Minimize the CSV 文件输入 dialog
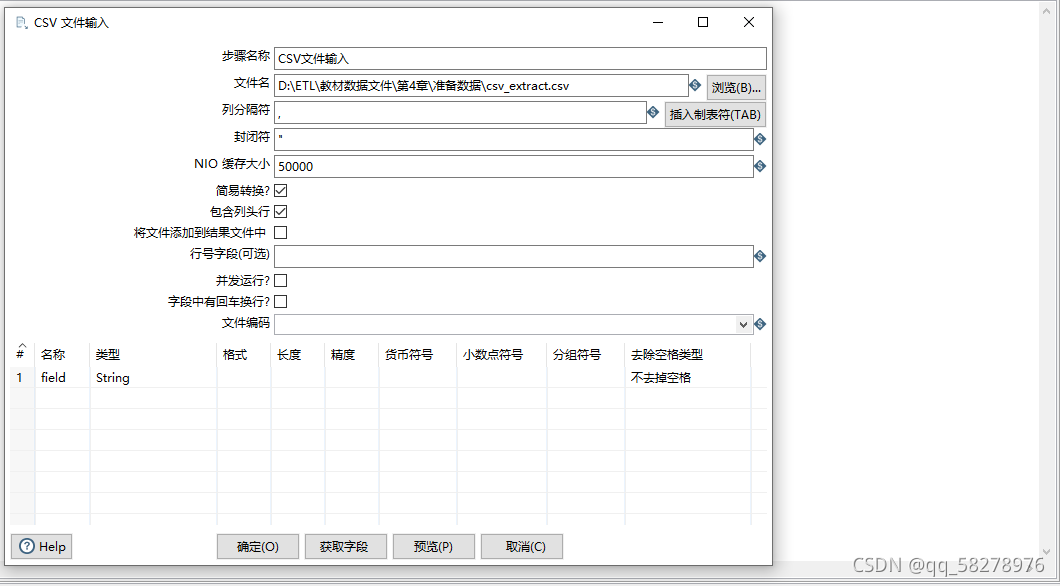The image size is (1060, 586). tap(658, 22)
